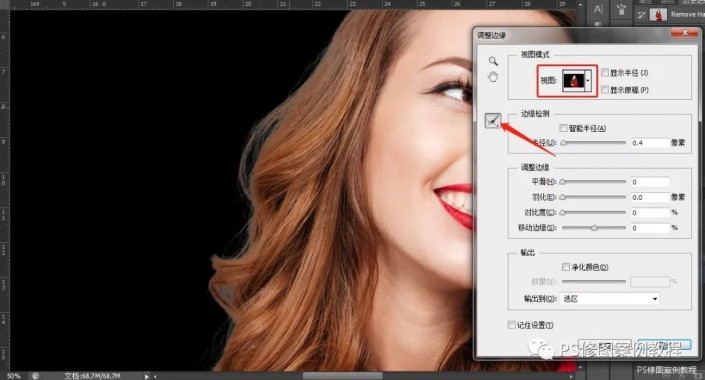This screenshot has width=705, height=380.
Task: Click the history brush source icon beside Remove Ha
Action: click(641, 15)
